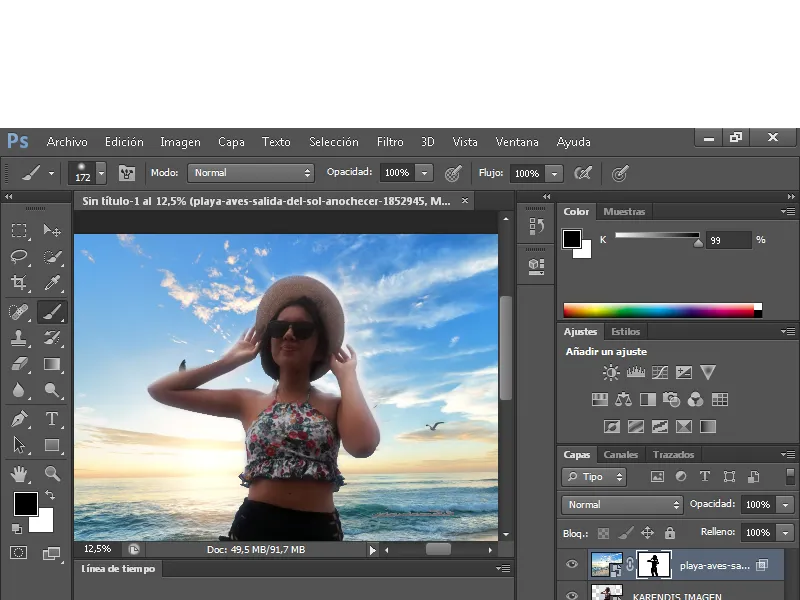Open the tool preset picker arrow
Screen dimensions: 800x600
click(51, 173)
